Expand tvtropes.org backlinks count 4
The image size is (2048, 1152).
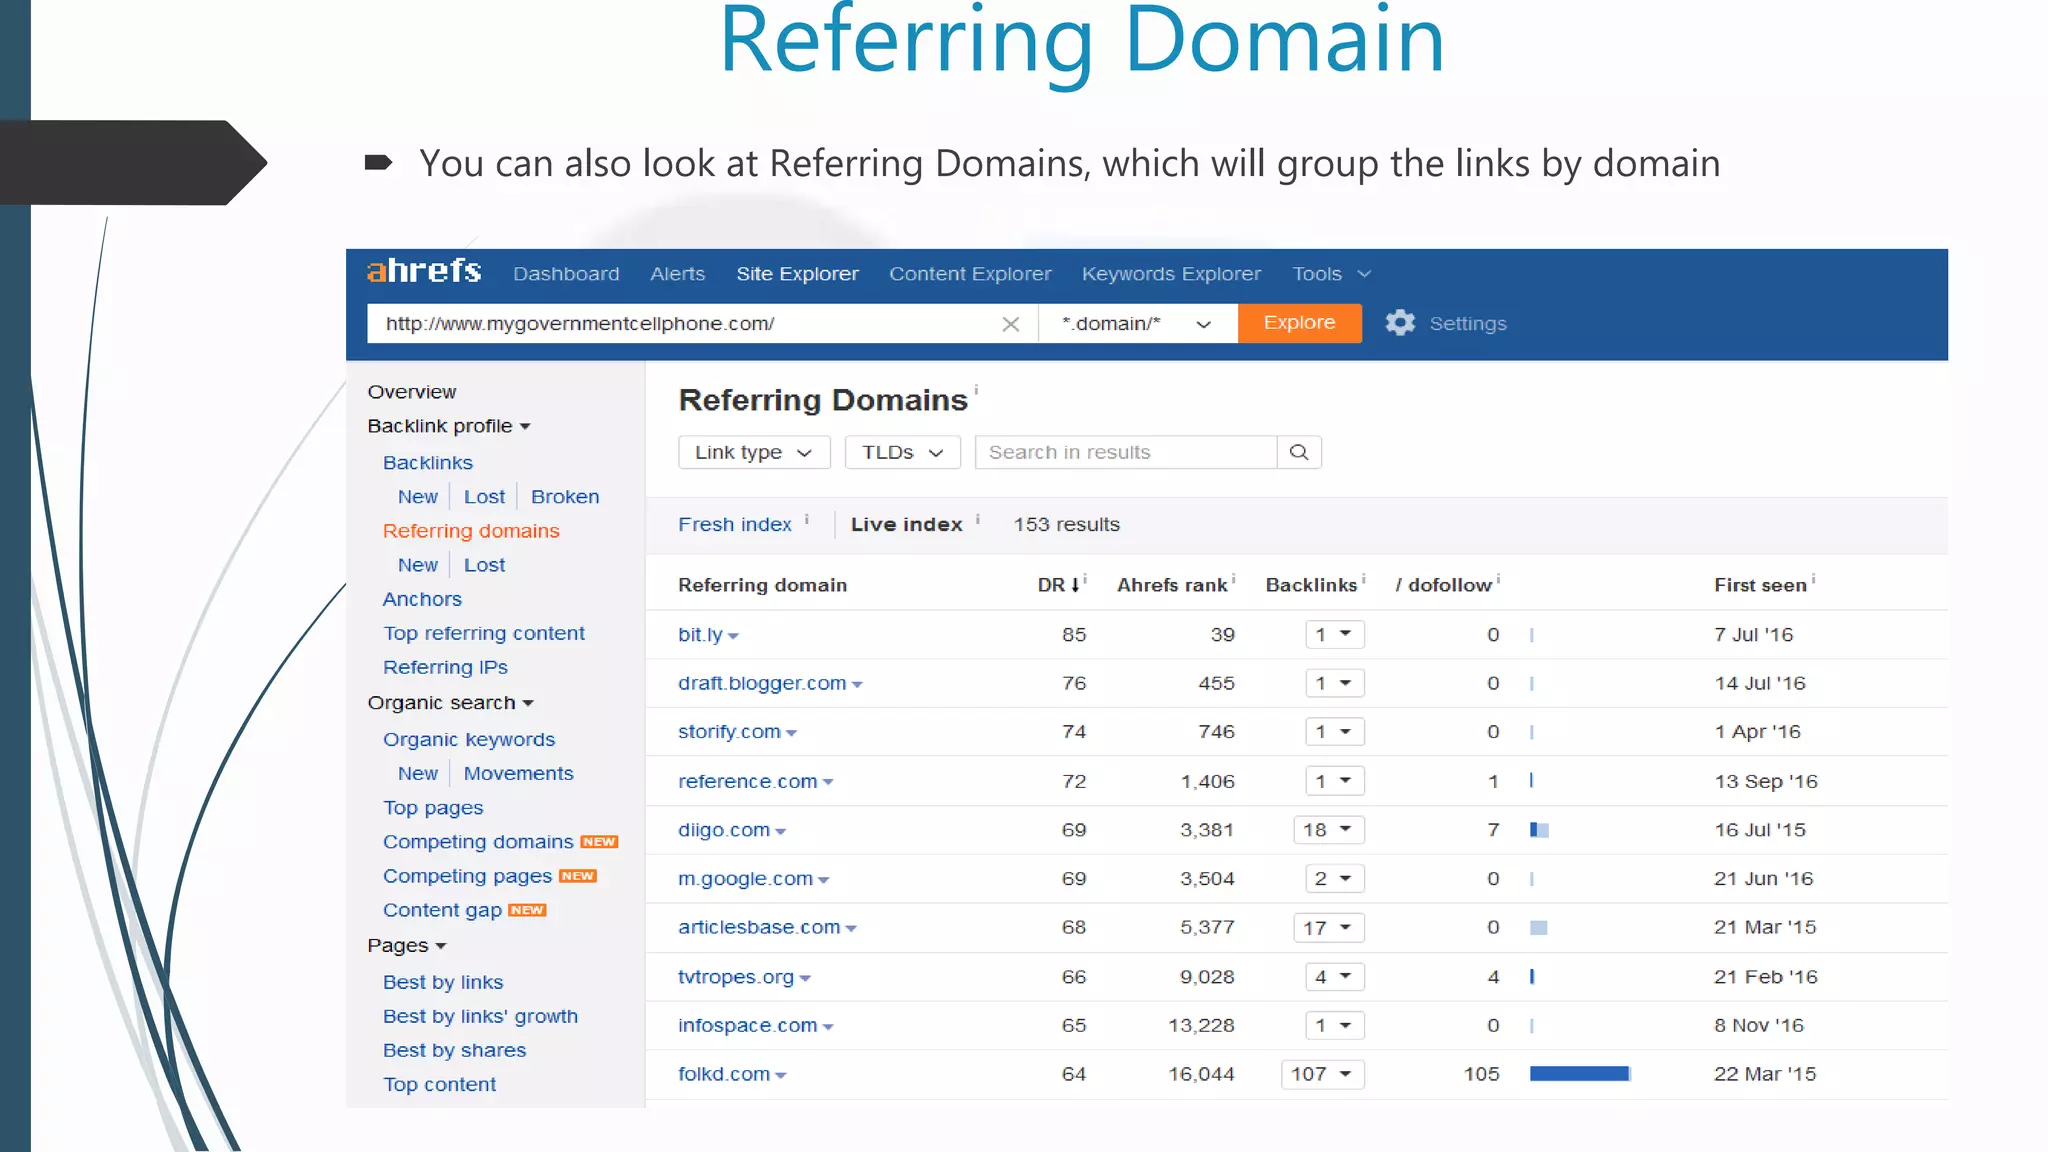(x=1334, y=977)
